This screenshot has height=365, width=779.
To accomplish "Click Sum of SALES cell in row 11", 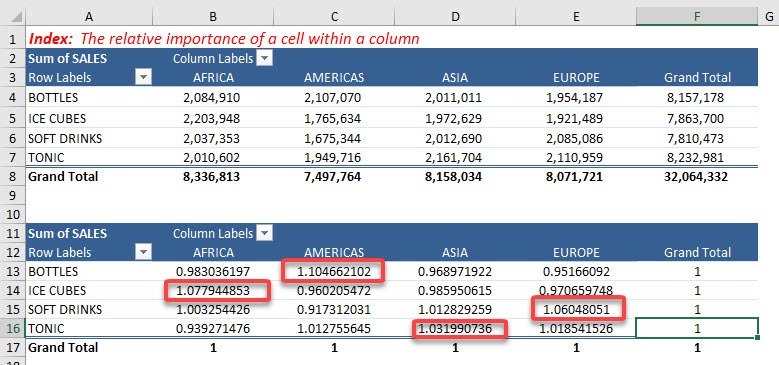I will point(68,233).
